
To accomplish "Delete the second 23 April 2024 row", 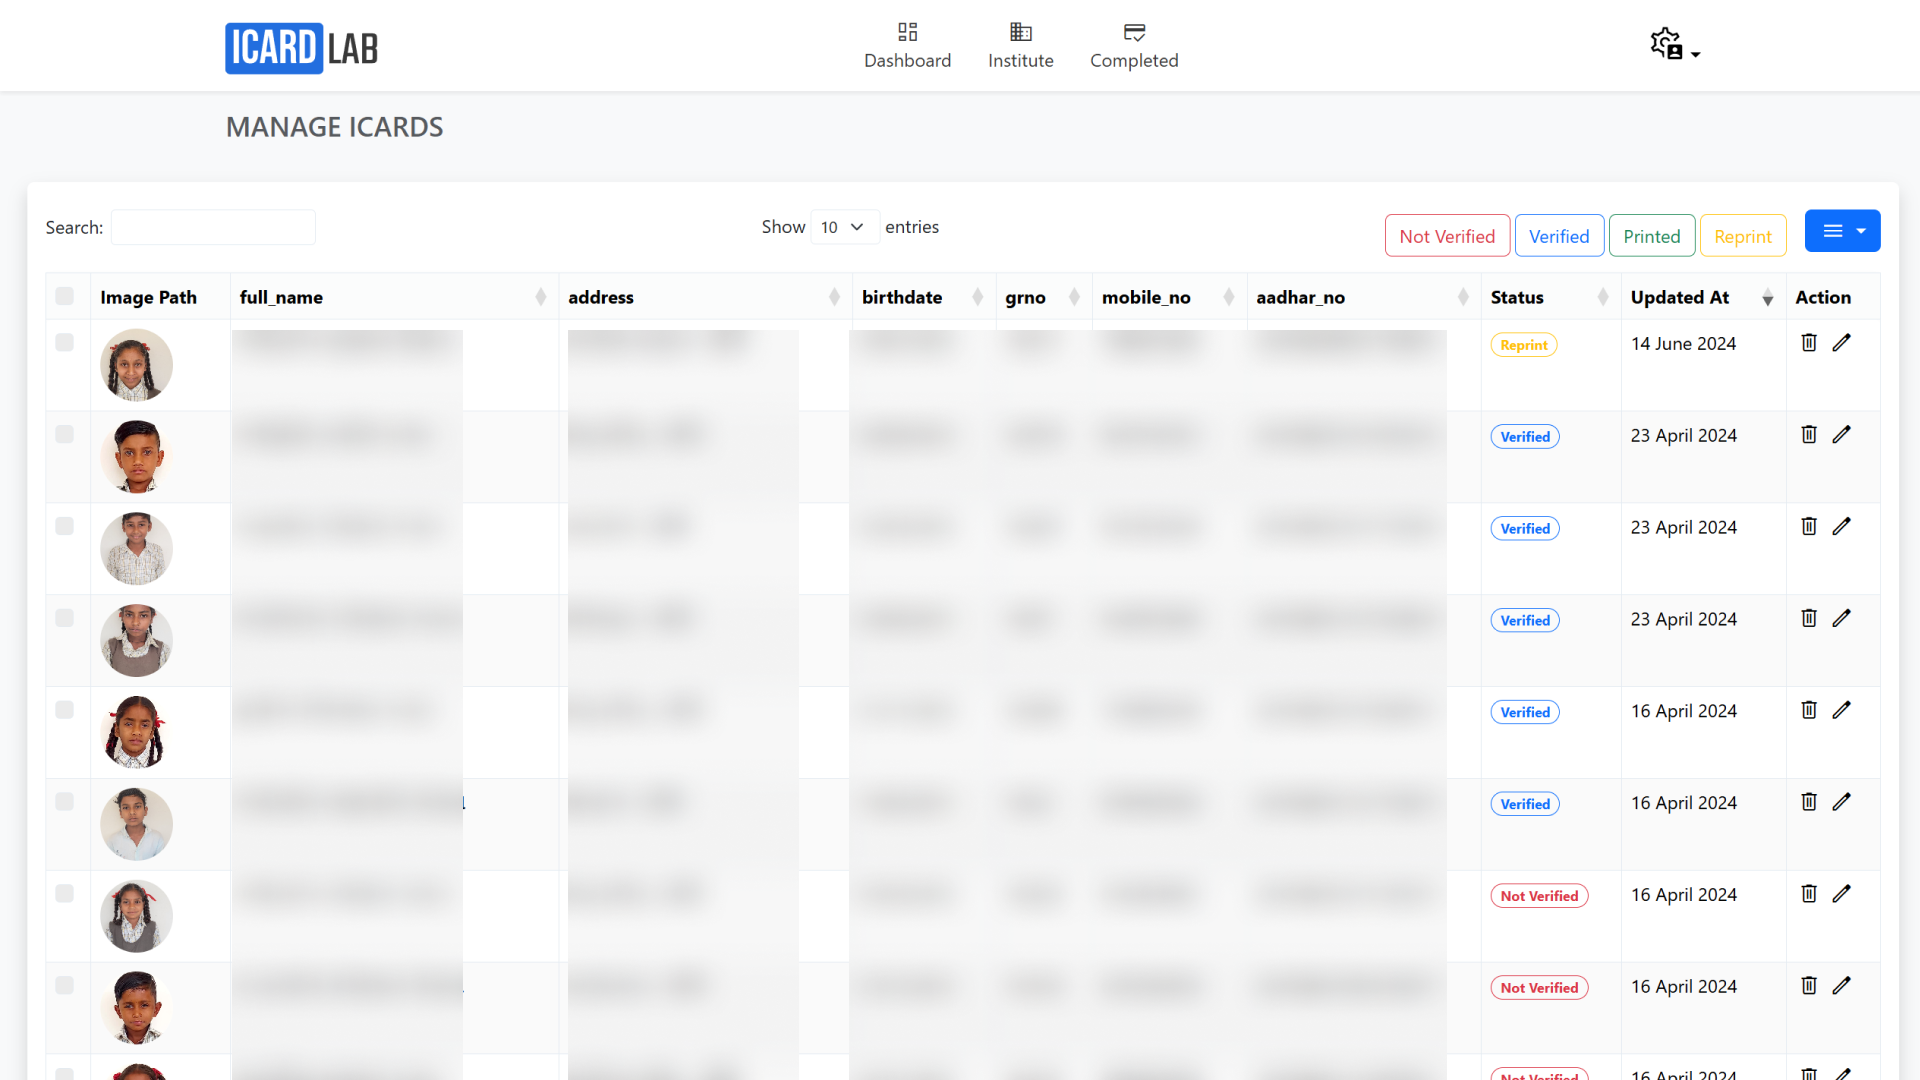I will (1809, 527).
